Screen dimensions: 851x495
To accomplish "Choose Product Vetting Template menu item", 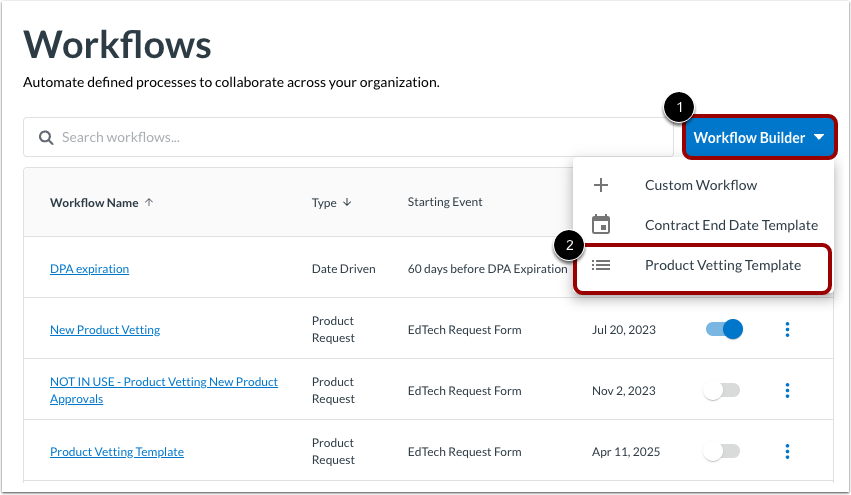I will (x=703, y=265).
